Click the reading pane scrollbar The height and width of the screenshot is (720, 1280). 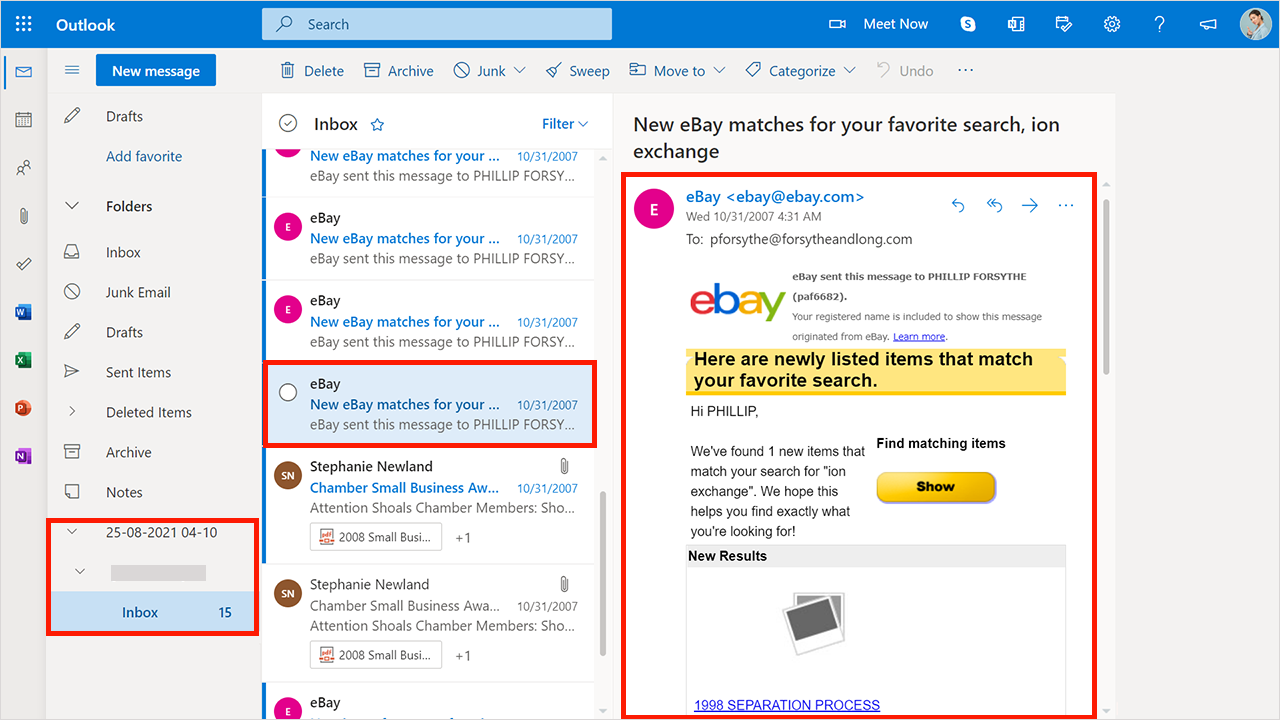tap(1106, 287)
